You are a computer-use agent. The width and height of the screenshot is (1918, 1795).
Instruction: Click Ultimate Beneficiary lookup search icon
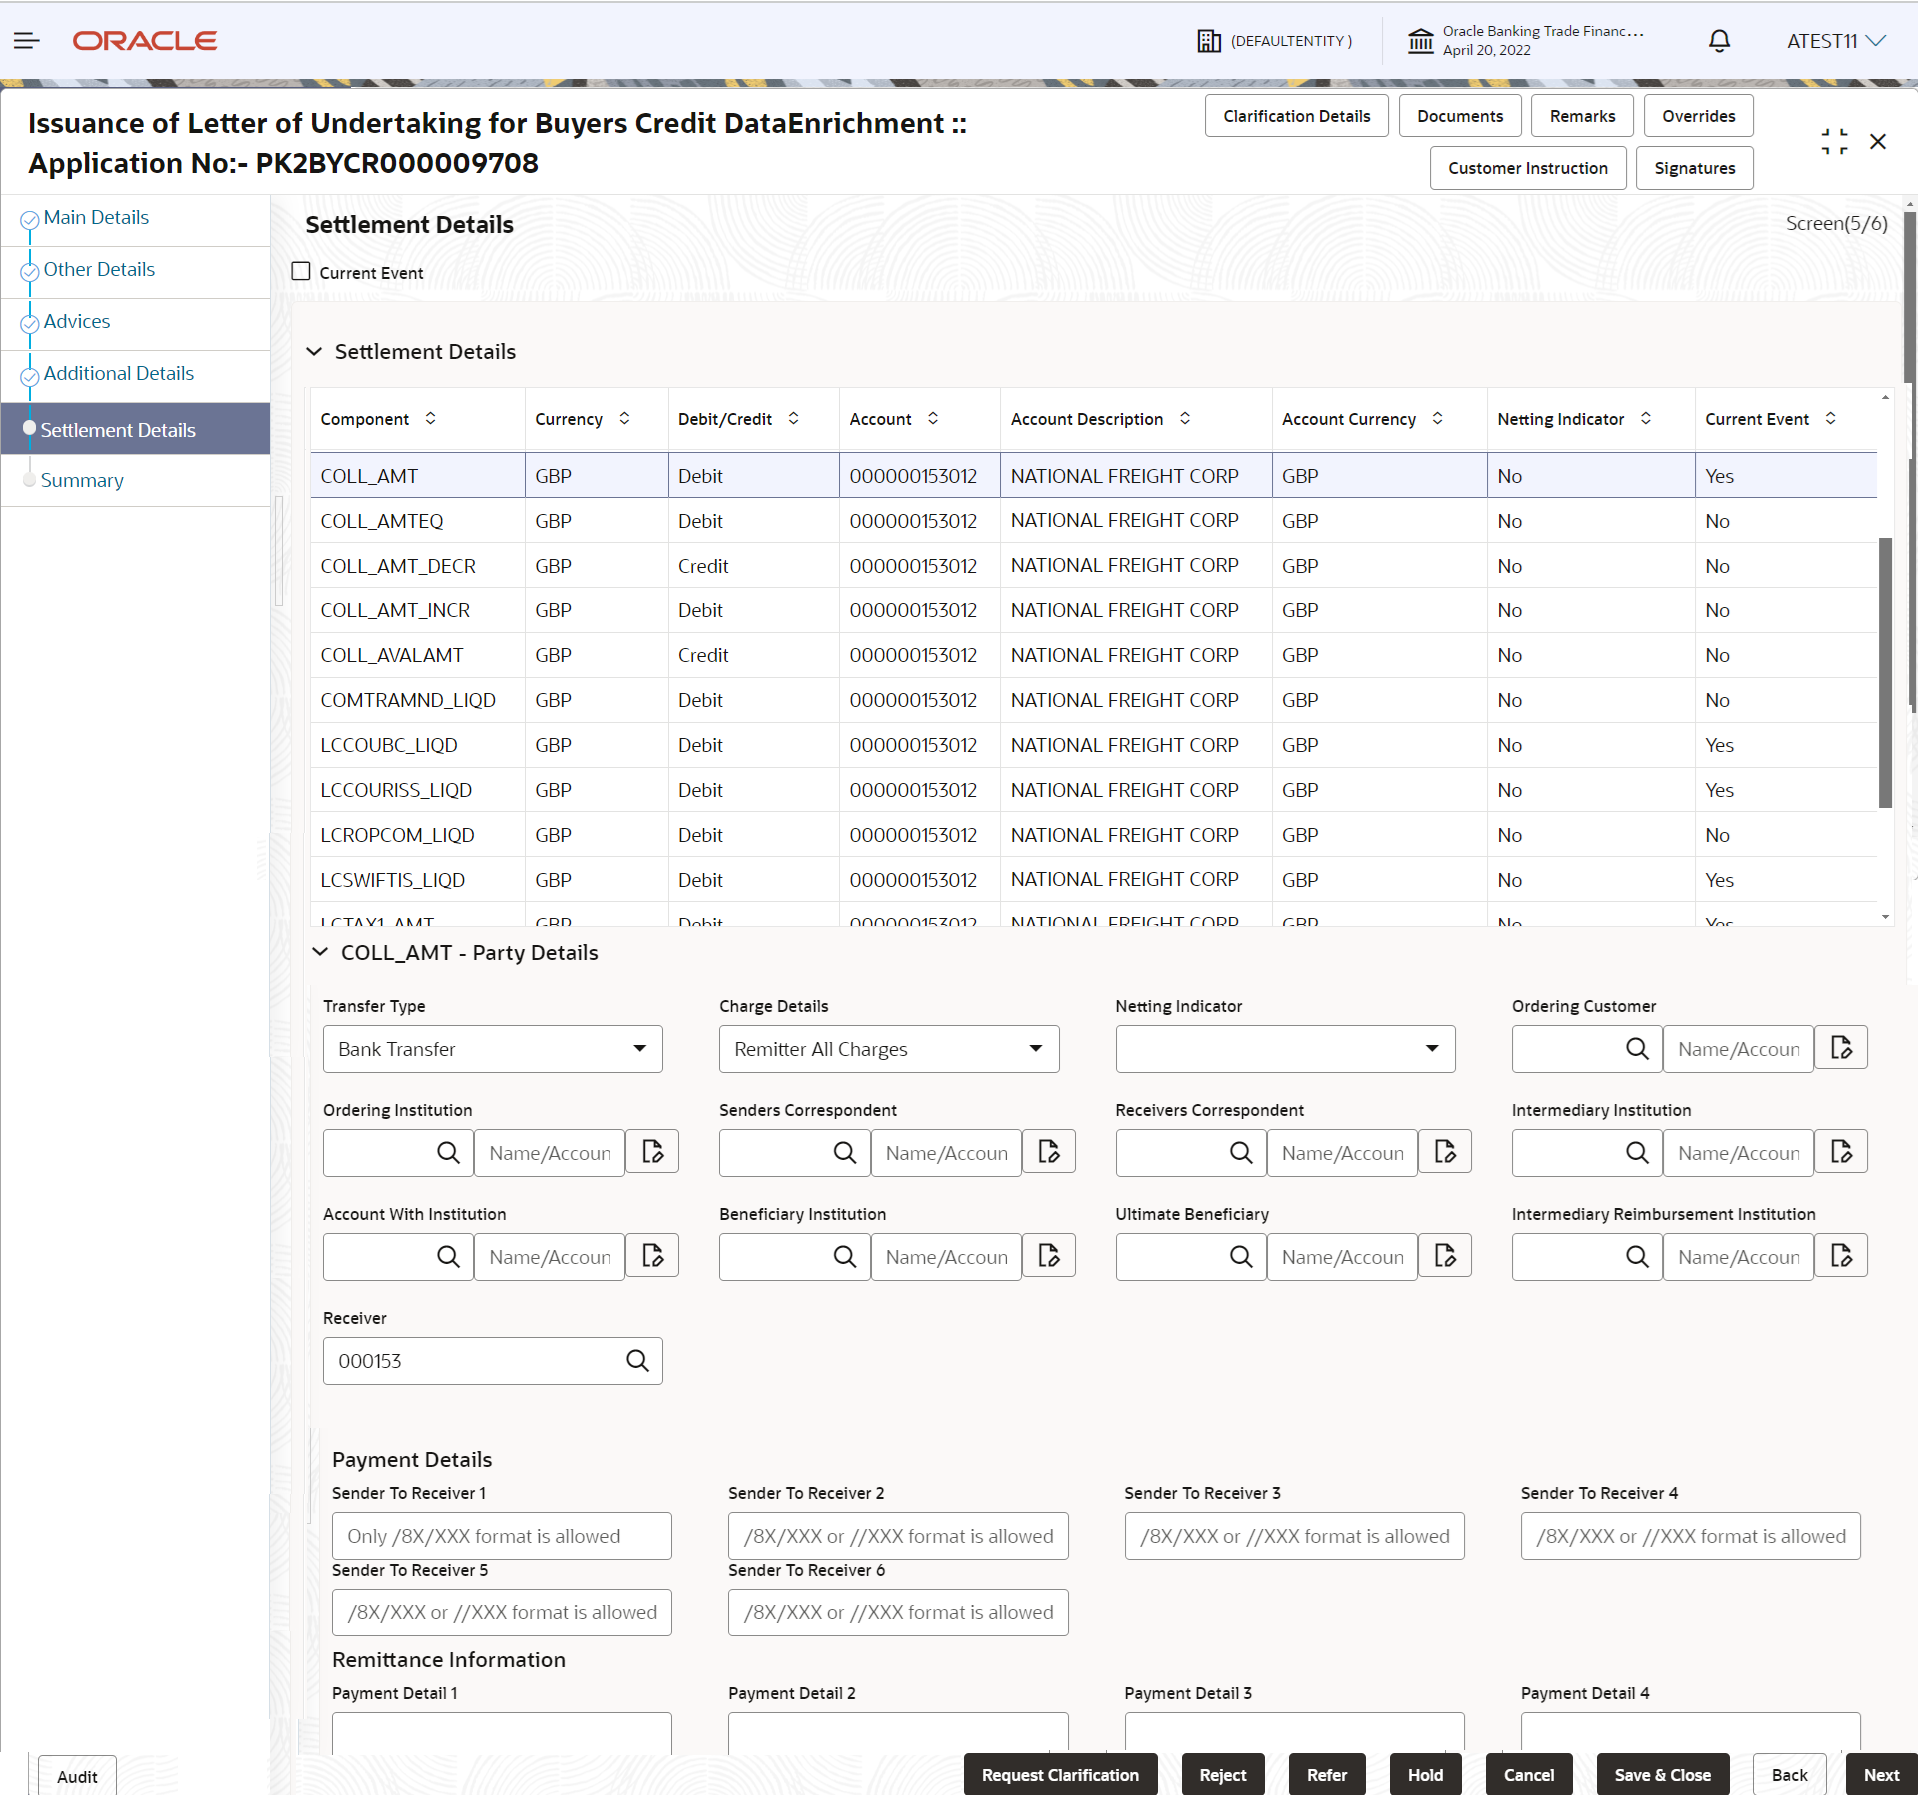point(1241,1256)
